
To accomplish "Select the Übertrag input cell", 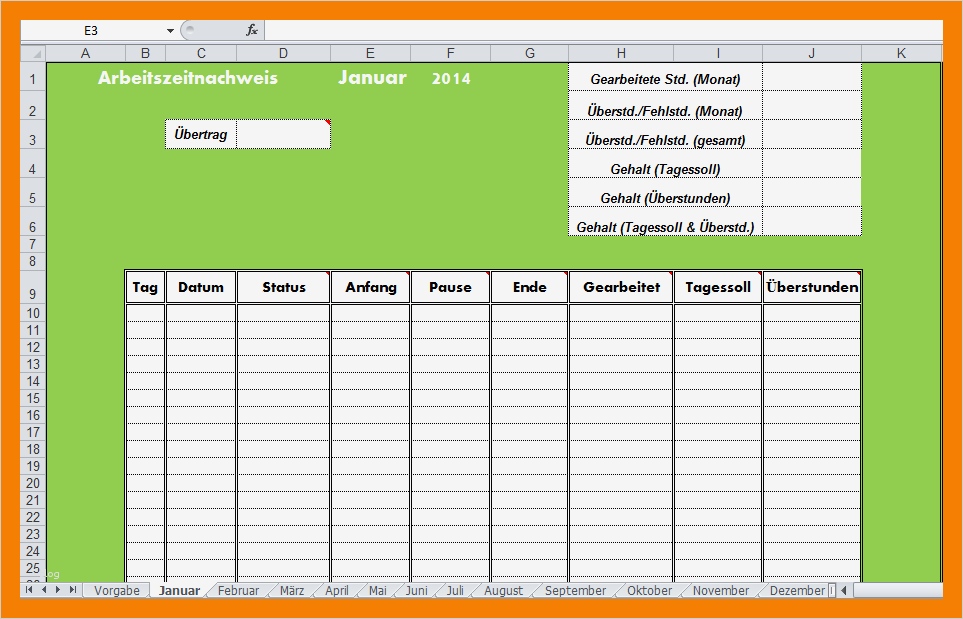I will click(x=283, y=133).
